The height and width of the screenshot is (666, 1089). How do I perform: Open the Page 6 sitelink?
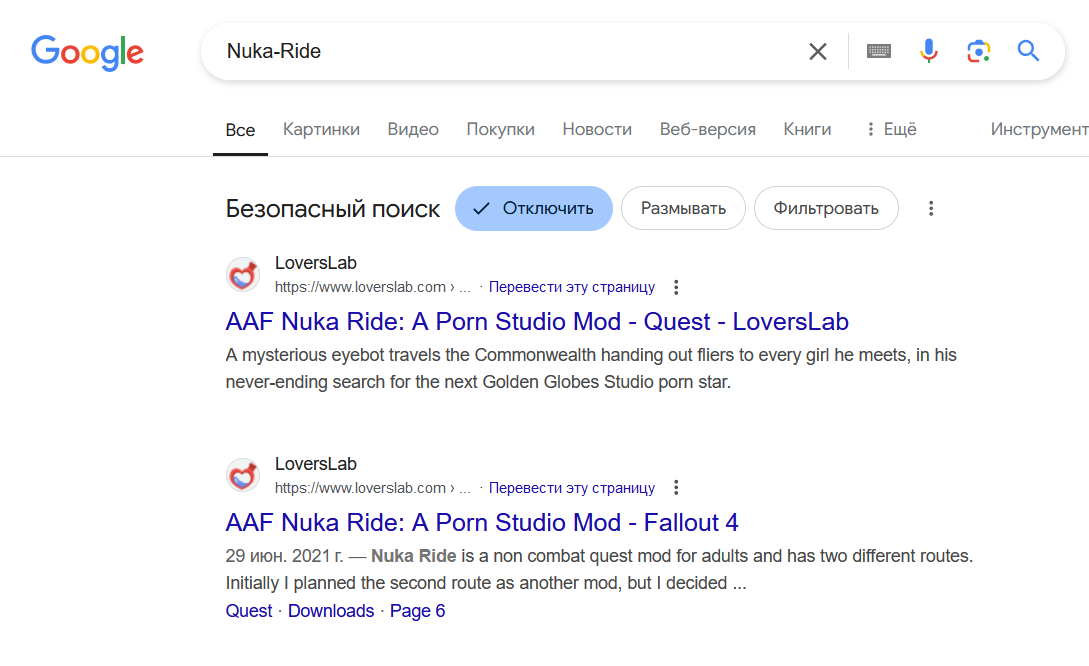[x=417, y=611]
